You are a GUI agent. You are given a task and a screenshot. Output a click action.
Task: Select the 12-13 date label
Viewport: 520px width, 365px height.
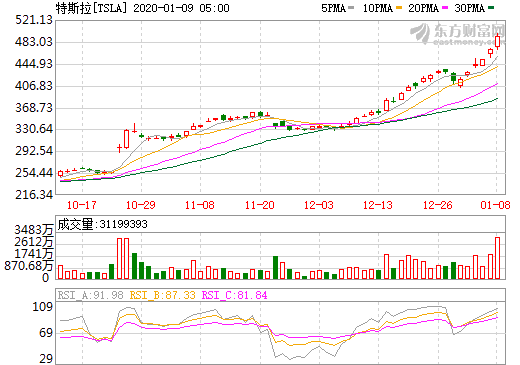[x=378, y=205]
